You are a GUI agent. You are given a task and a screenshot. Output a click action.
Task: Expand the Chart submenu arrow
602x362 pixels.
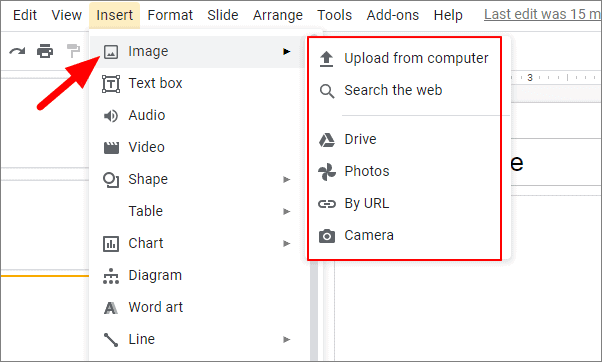tap(286, 243)
